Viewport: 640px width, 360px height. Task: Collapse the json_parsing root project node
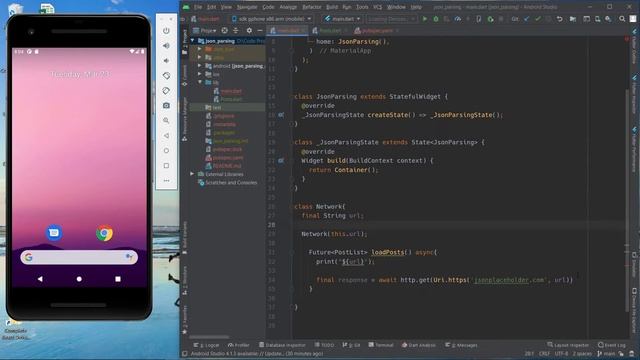pyautogui.click(x=192, y=41)
